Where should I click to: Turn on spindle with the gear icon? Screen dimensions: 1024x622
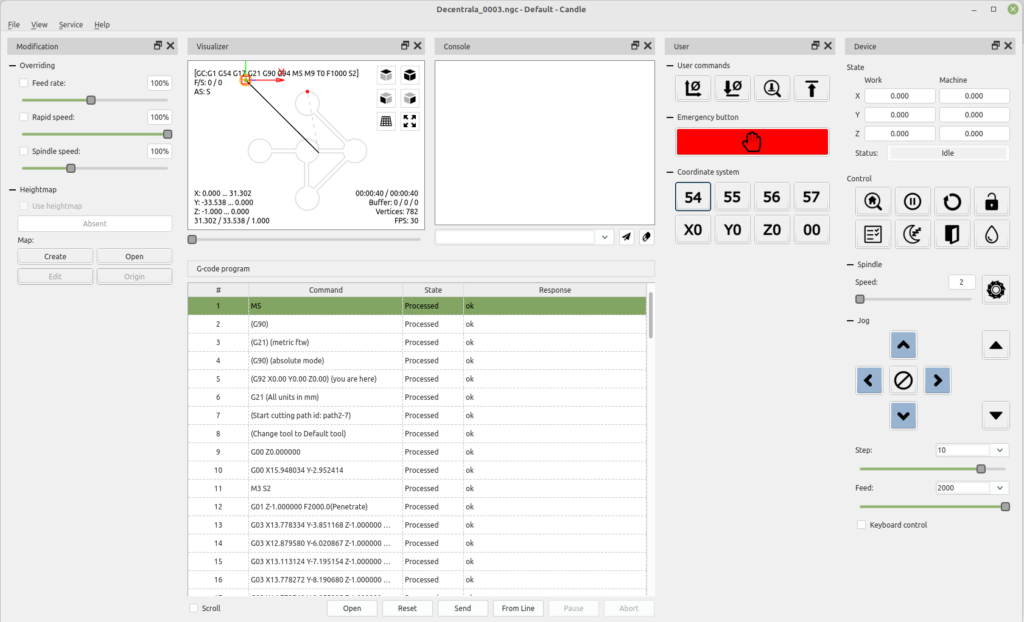click(x=995, y=289)
